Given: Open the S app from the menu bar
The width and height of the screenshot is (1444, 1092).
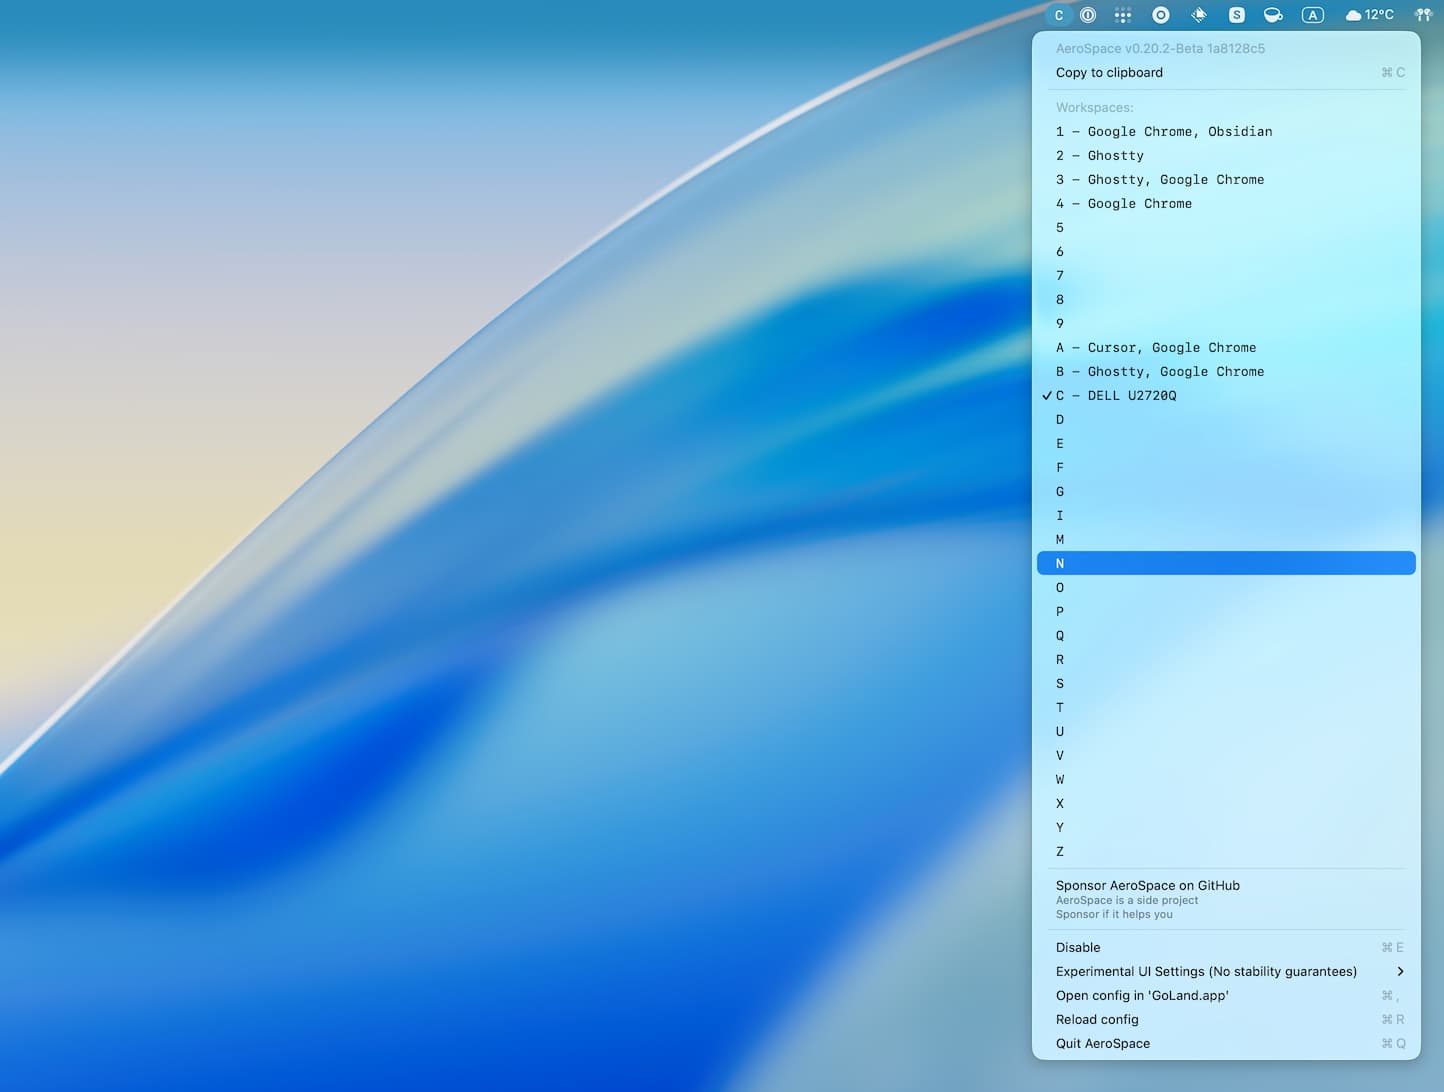Looking at the screenshot, I should tap(1236, 15).
